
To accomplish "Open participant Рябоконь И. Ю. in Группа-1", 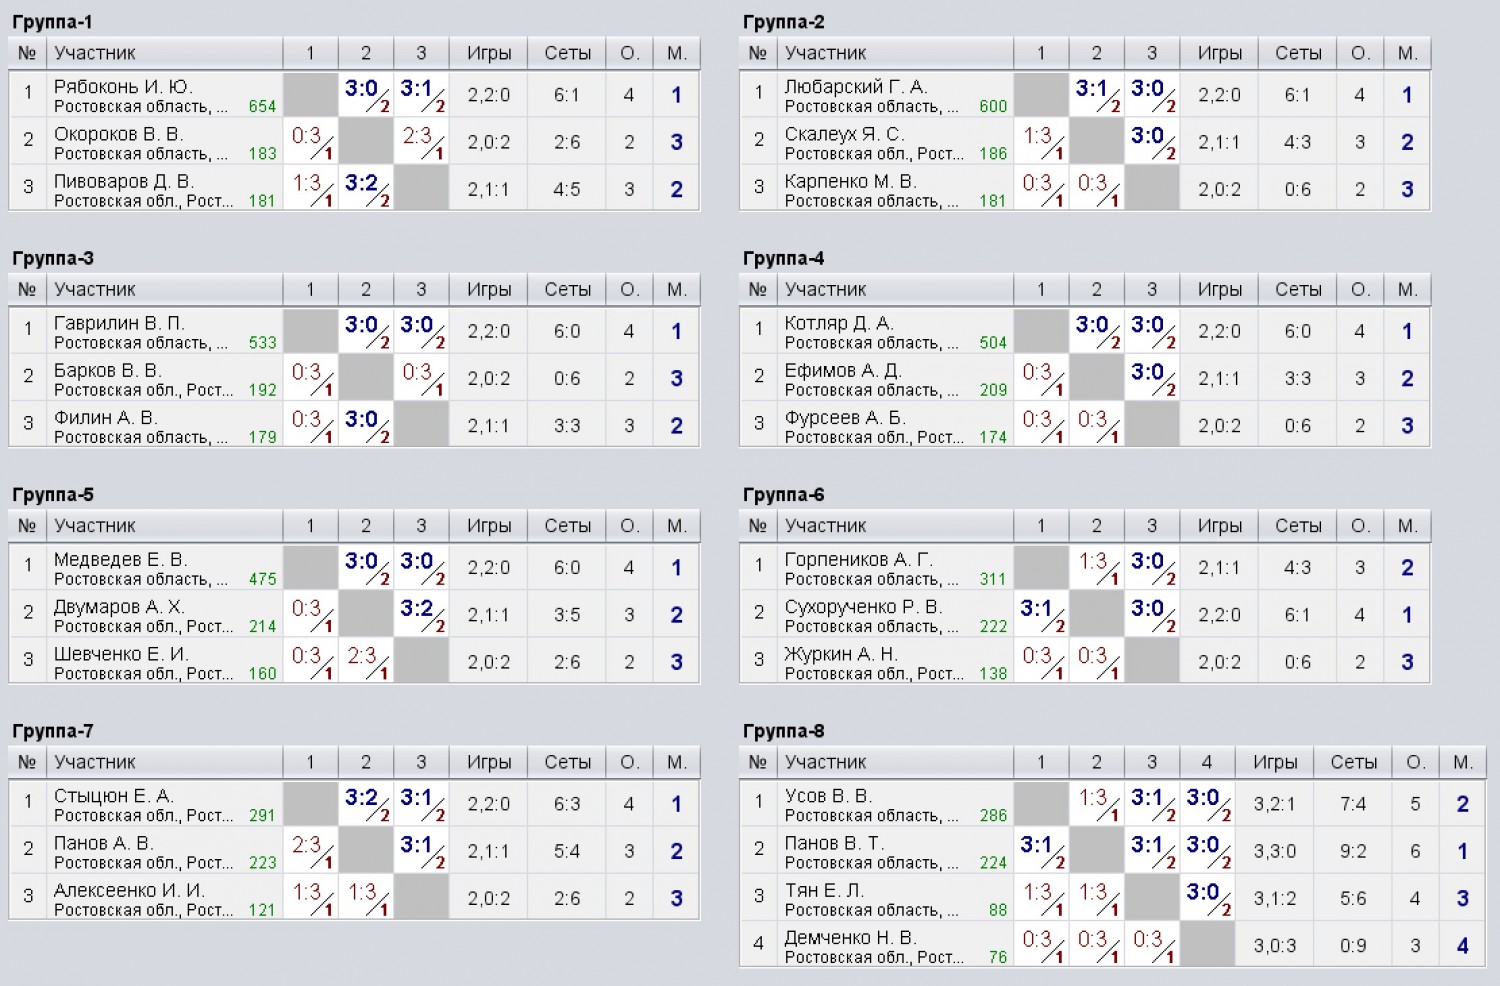I will click(123, 87).
